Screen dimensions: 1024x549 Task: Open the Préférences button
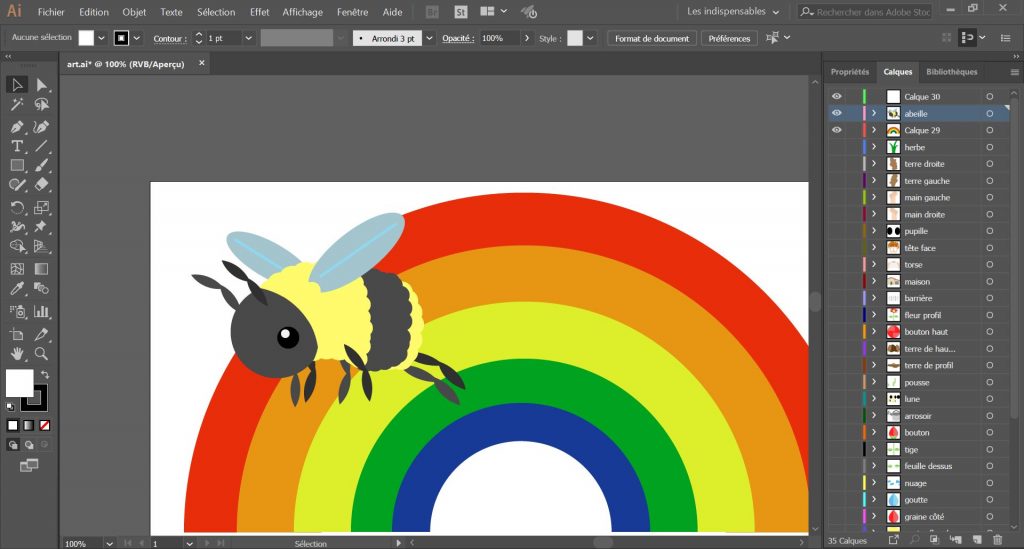(729, 38)
